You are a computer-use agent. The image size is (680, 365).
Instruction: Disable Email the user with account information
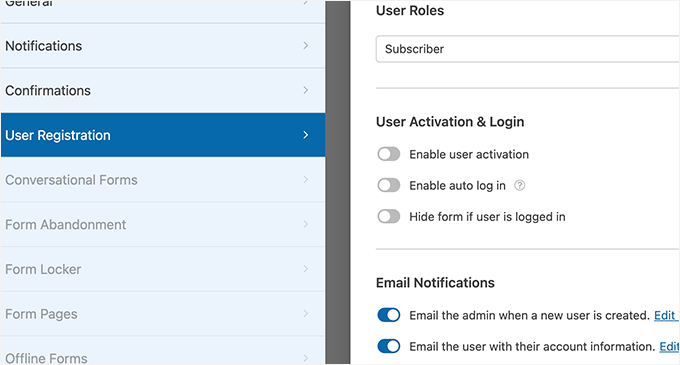coord(389,346)
